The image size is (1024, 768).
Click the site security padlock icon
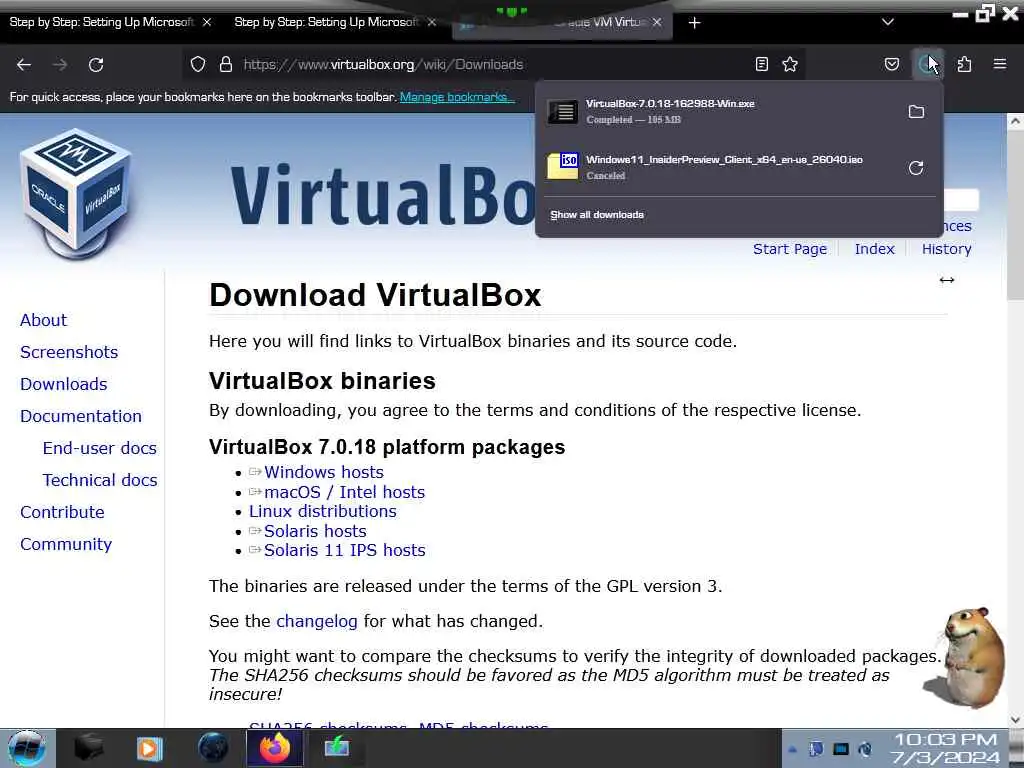coord(226,65)
